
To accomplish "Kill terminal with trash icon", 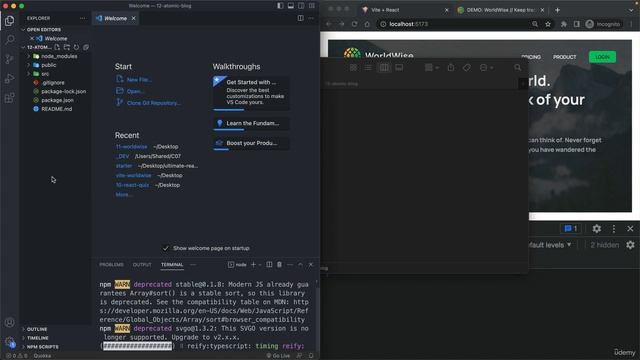I will pos(280,264).
